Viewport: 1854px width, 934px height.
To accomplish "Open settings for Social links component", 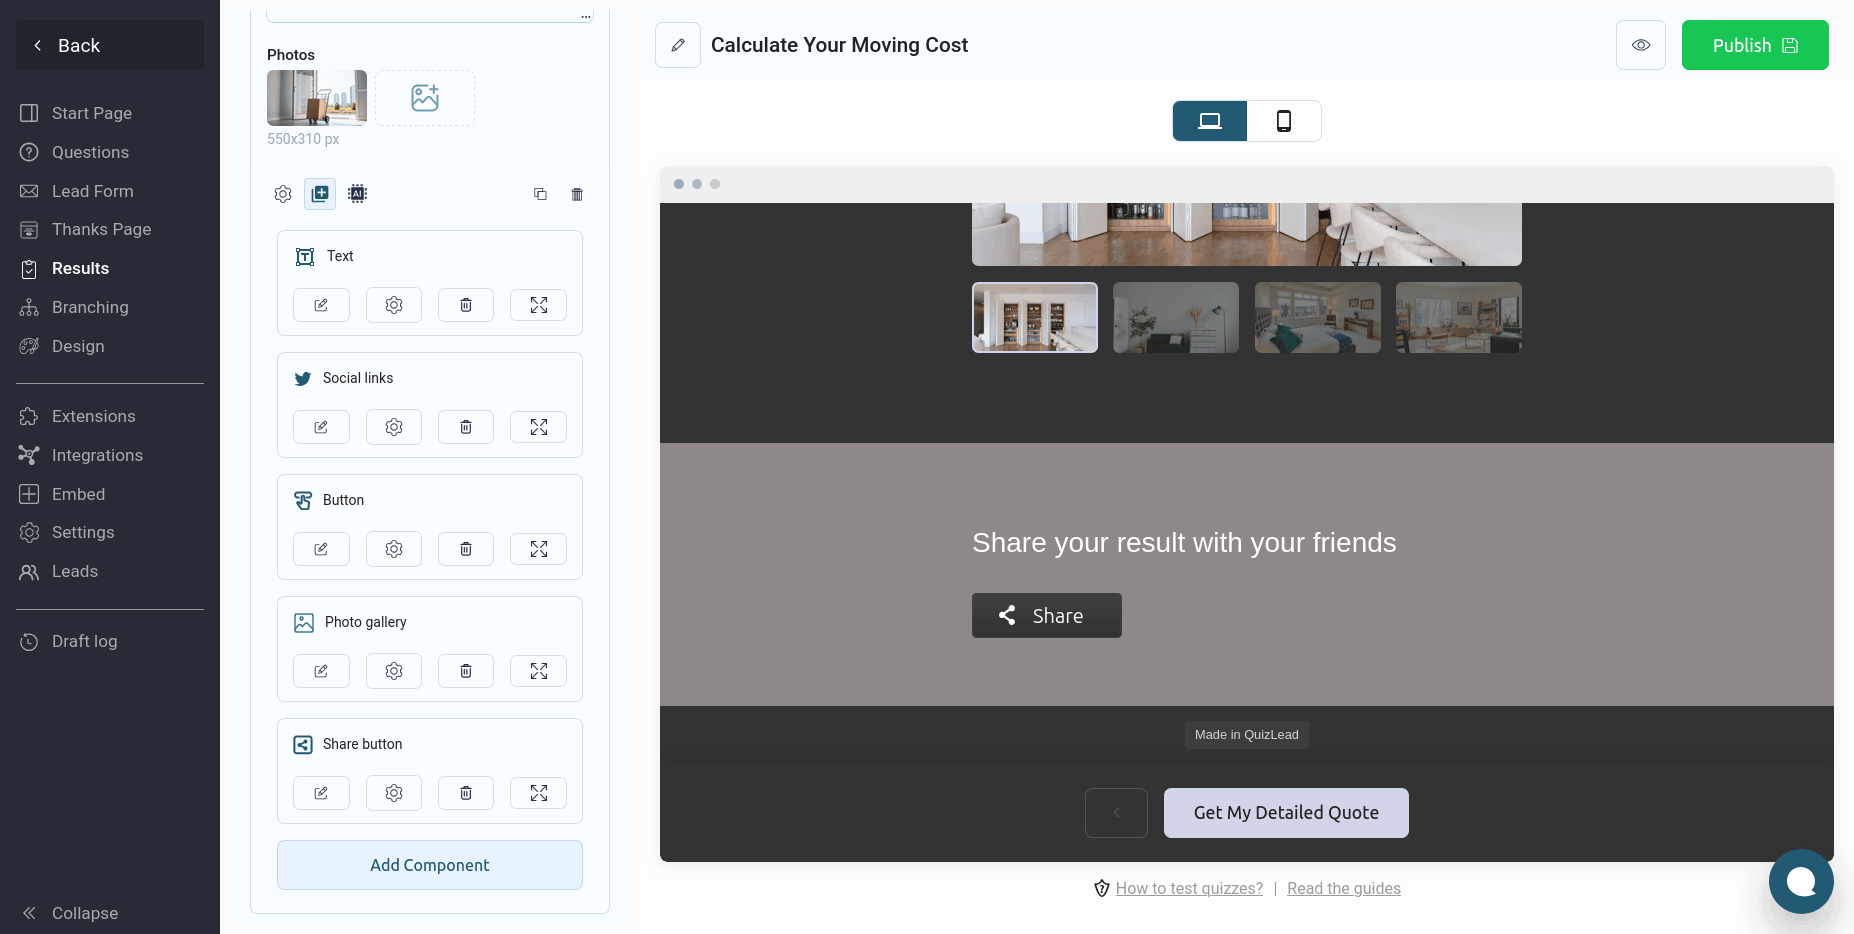I will pyautogui.click(x=394, y=427).
